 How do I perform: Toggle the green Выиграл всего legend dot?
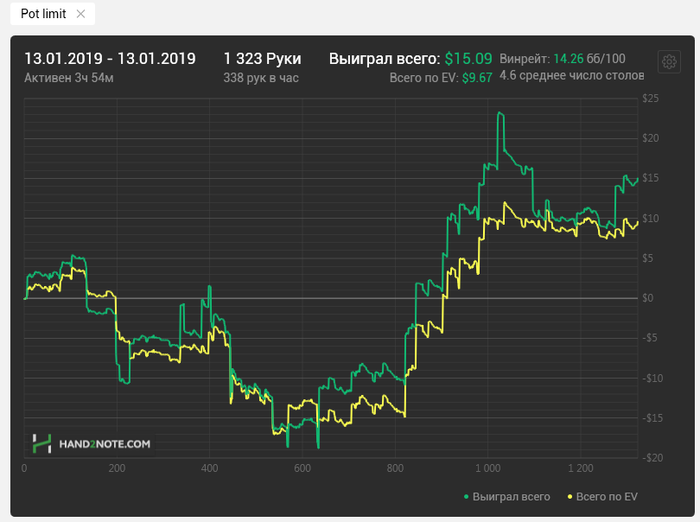click(x=466, y=496)
